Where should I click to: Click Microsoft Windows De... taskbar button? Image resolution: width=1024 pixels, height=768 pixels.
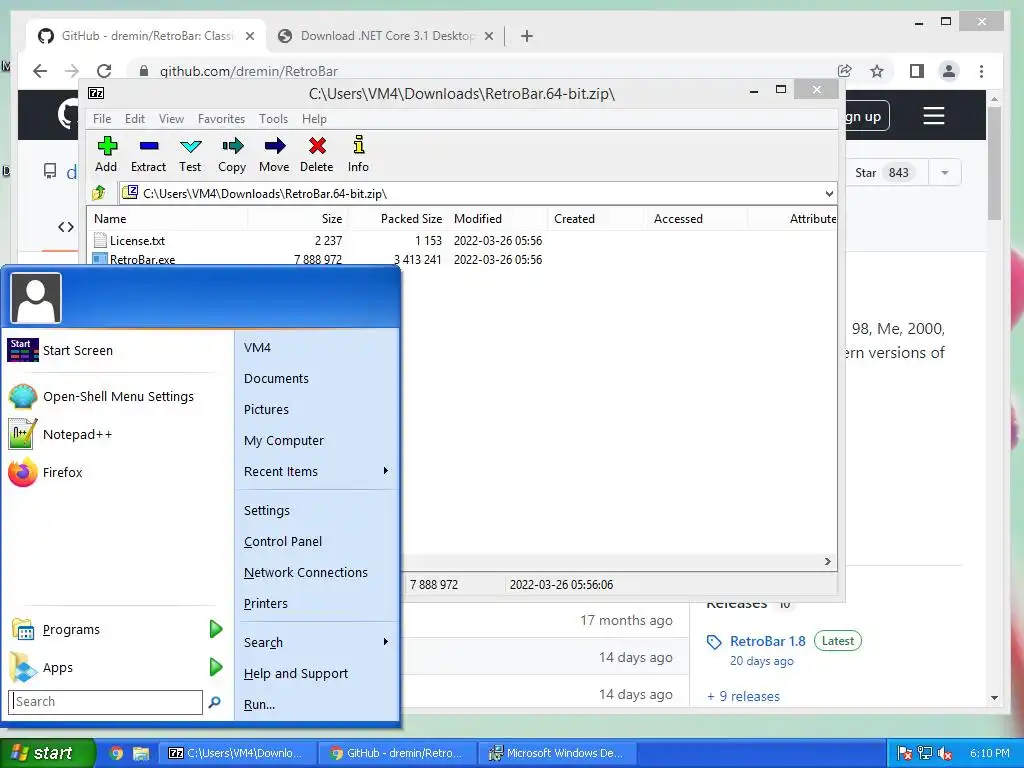tap(557, 753)
